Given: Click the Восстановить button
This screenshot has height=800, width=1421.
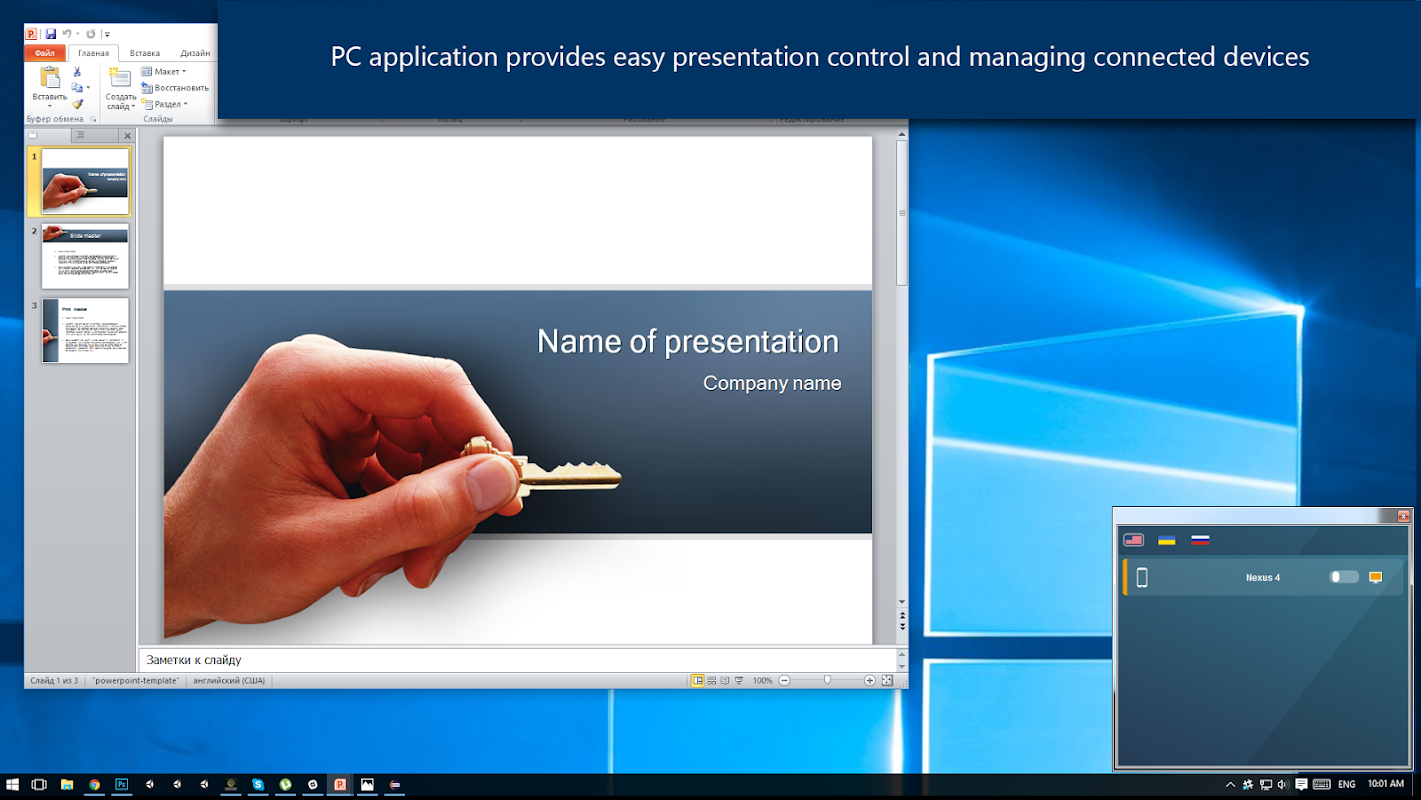Looking at the screenshot, I should pos(175,88).
